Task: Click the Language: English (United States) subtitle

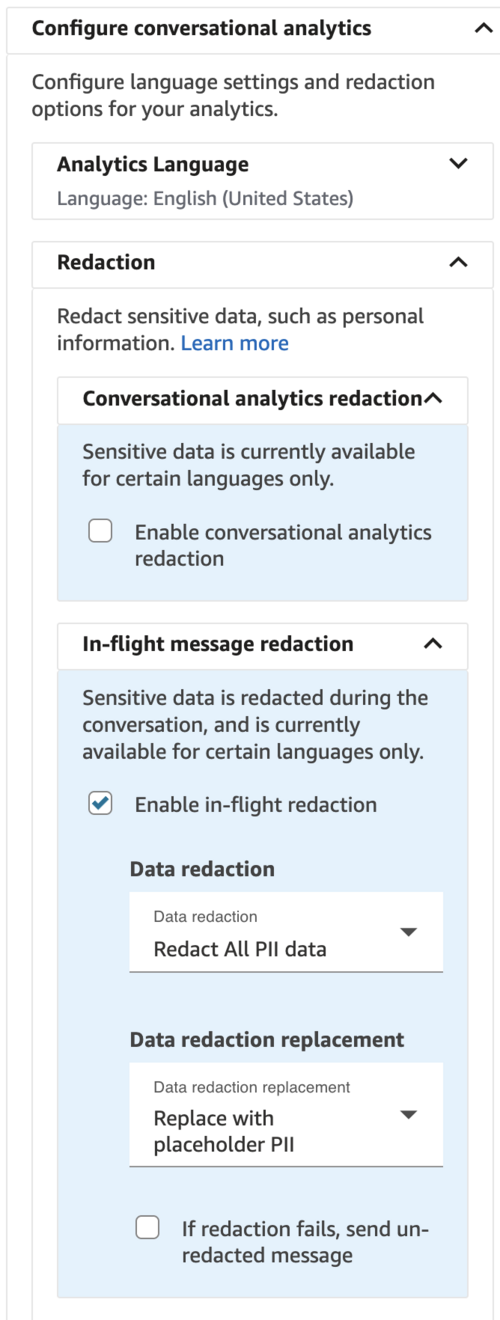Action: point(205,199)
